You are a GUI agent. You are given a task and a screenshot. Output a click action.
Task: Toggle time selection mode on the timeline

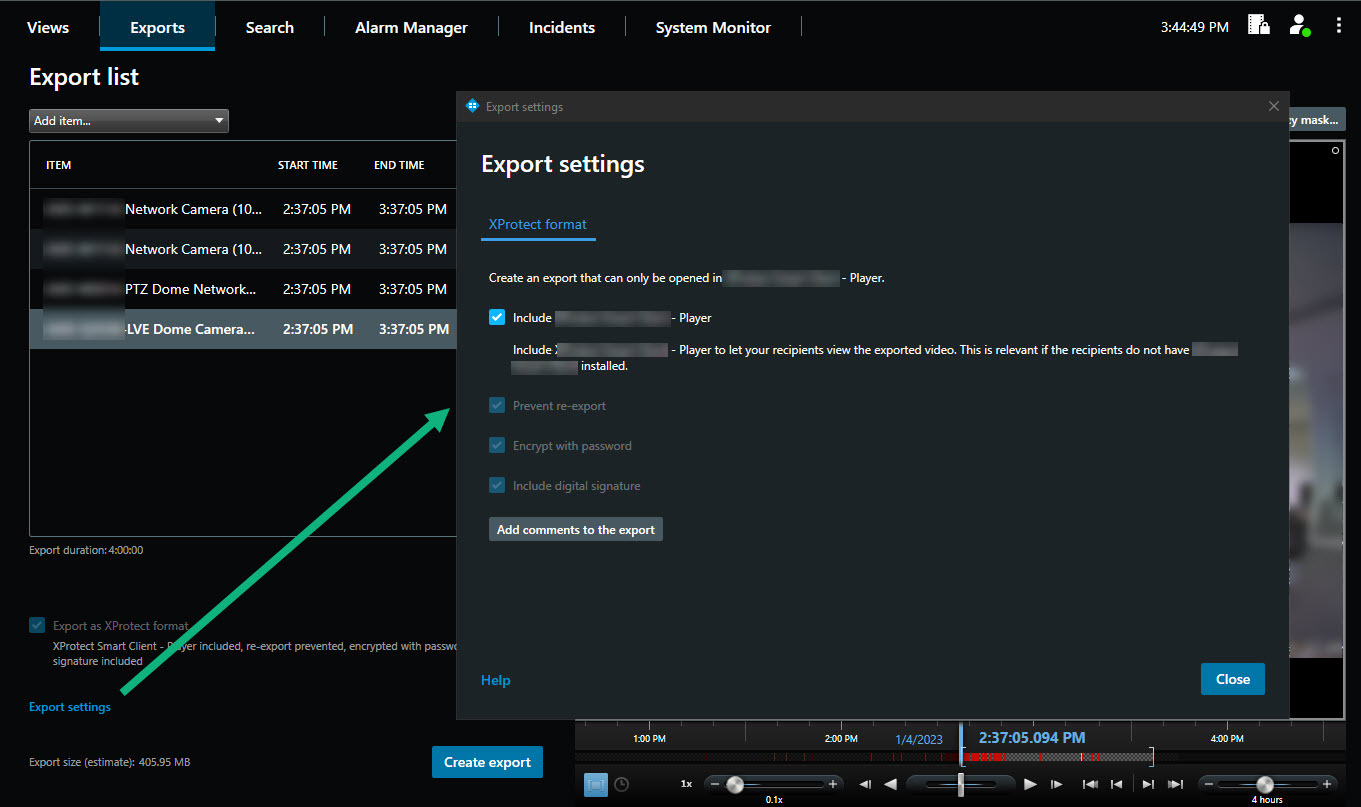[595, 784]
